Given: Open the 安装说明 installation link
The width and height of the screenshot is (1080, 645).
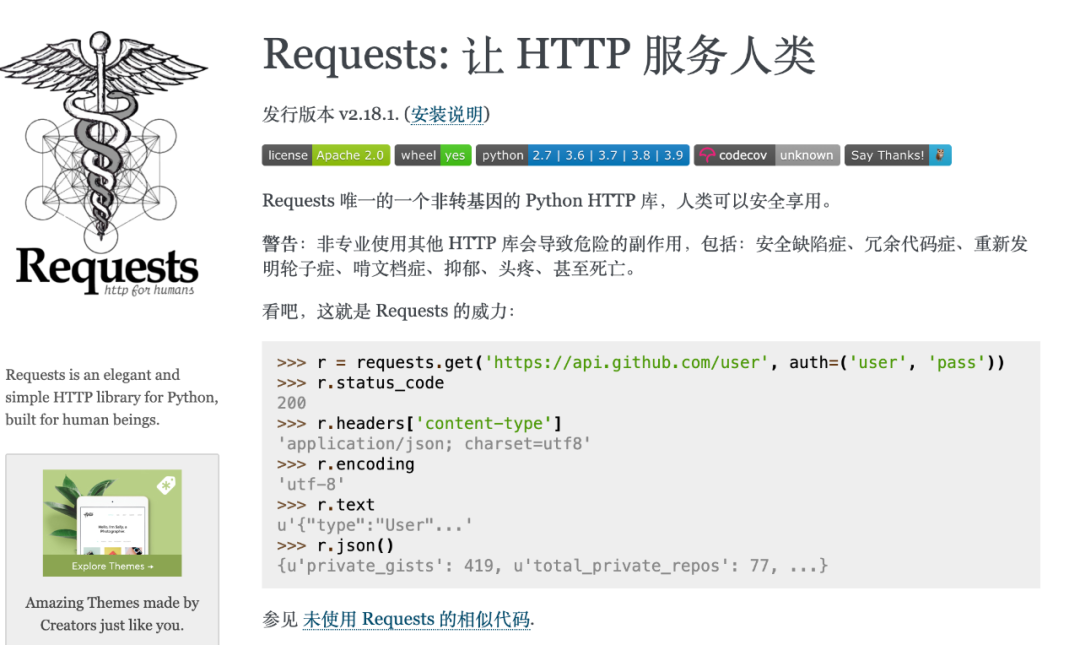Looking at the screenshot, I should click(449, 114).
